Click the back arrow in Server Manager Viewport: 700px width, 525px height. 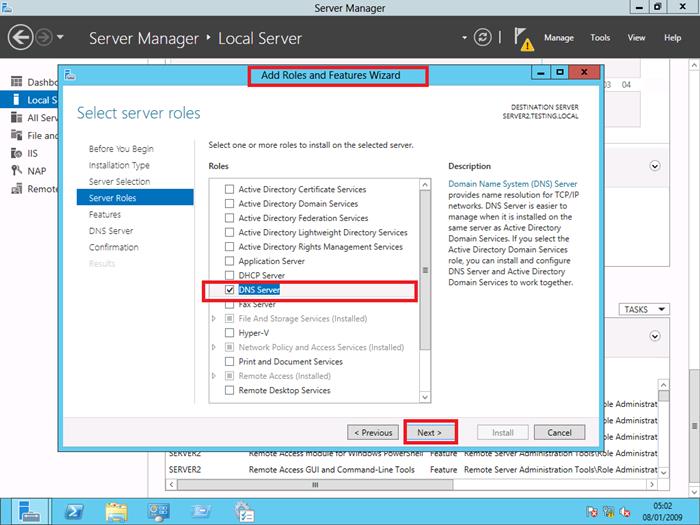tap(20, 38)
